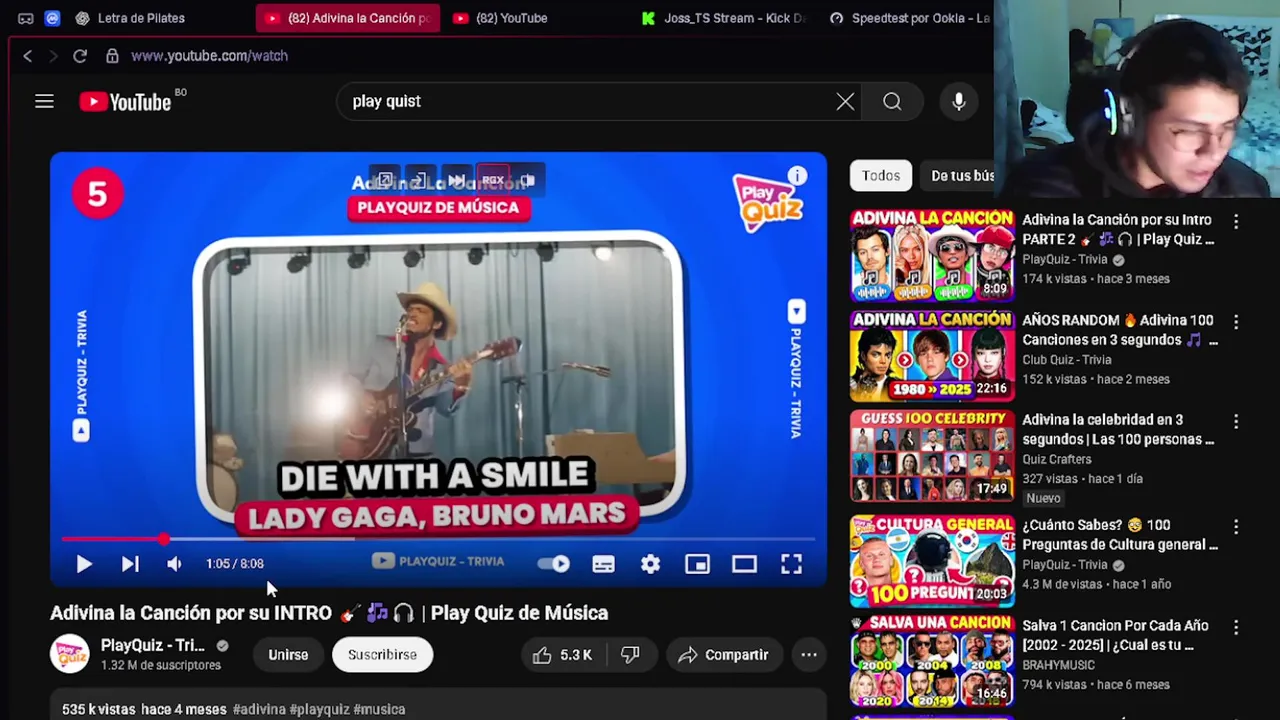Select the Todos filter chip

881,175
